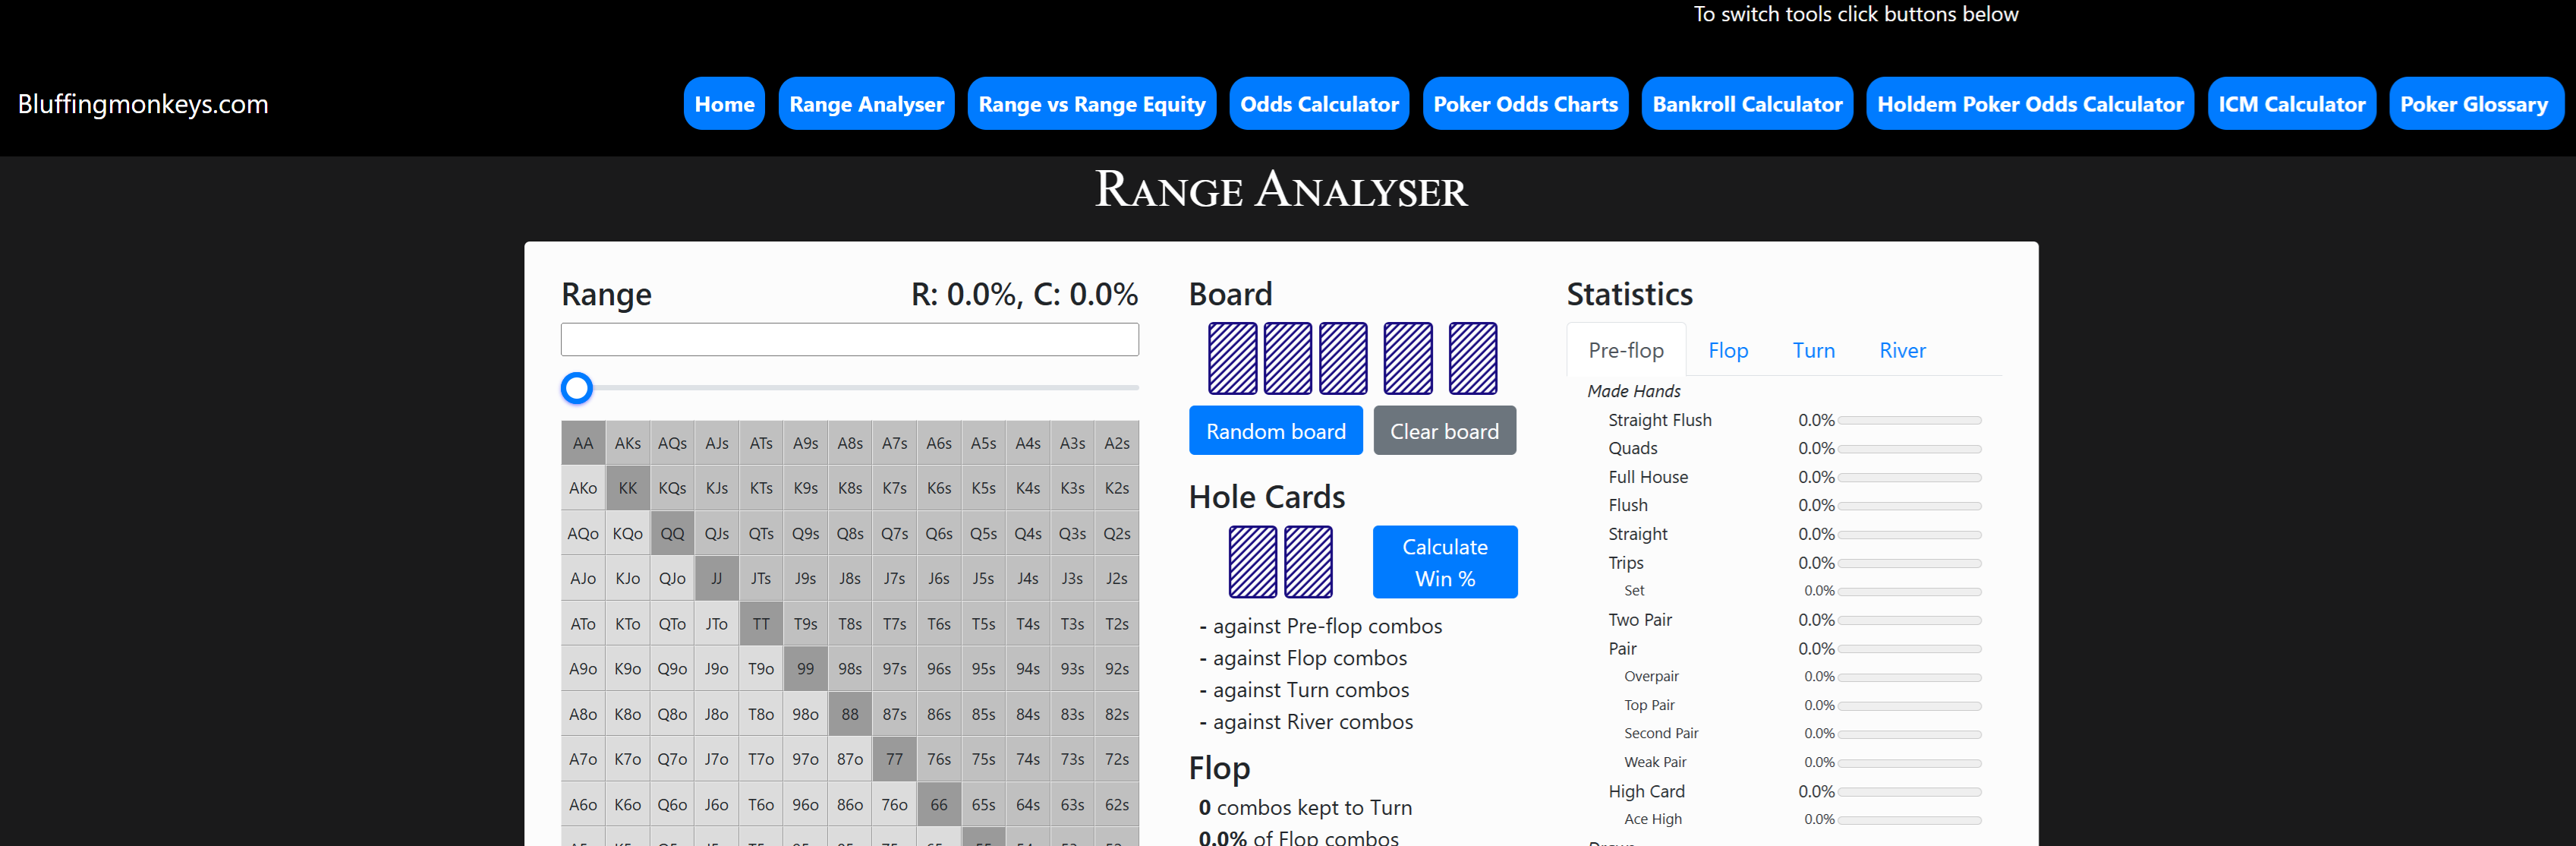Toggle the AA hand cell in range grid

pos(583,443)
